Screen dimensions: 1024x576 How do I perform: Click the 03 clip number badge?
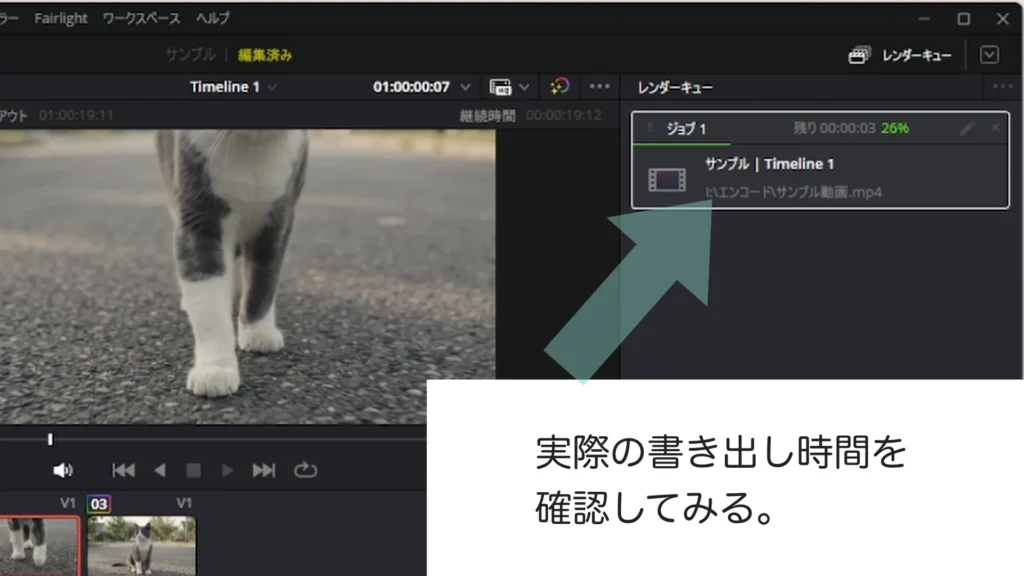click(99, 504)
